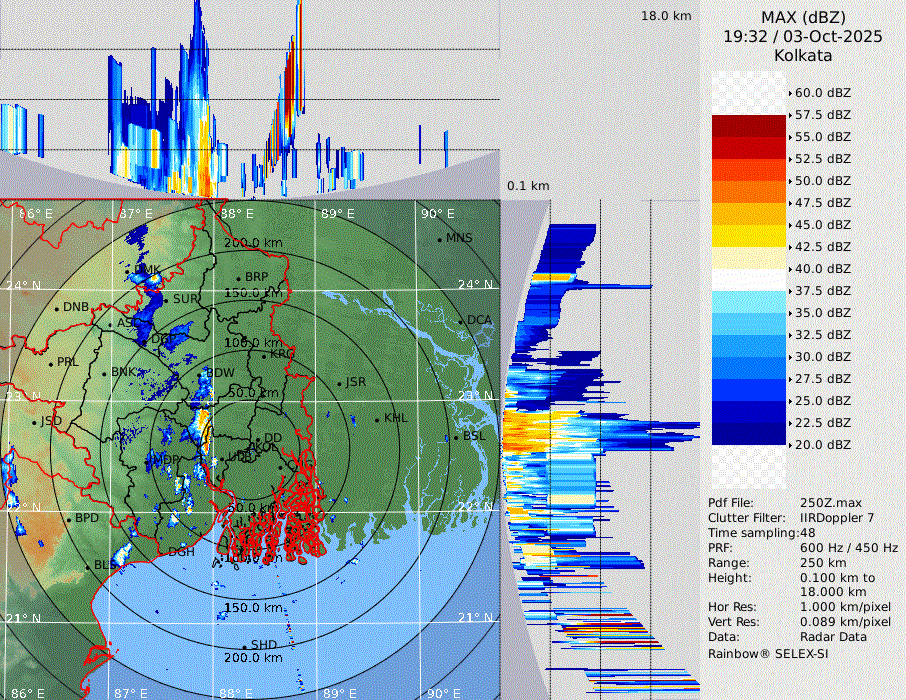Click the BPD station dot
Viewport: 906px width, 700px height.
(x=68, y=519)
